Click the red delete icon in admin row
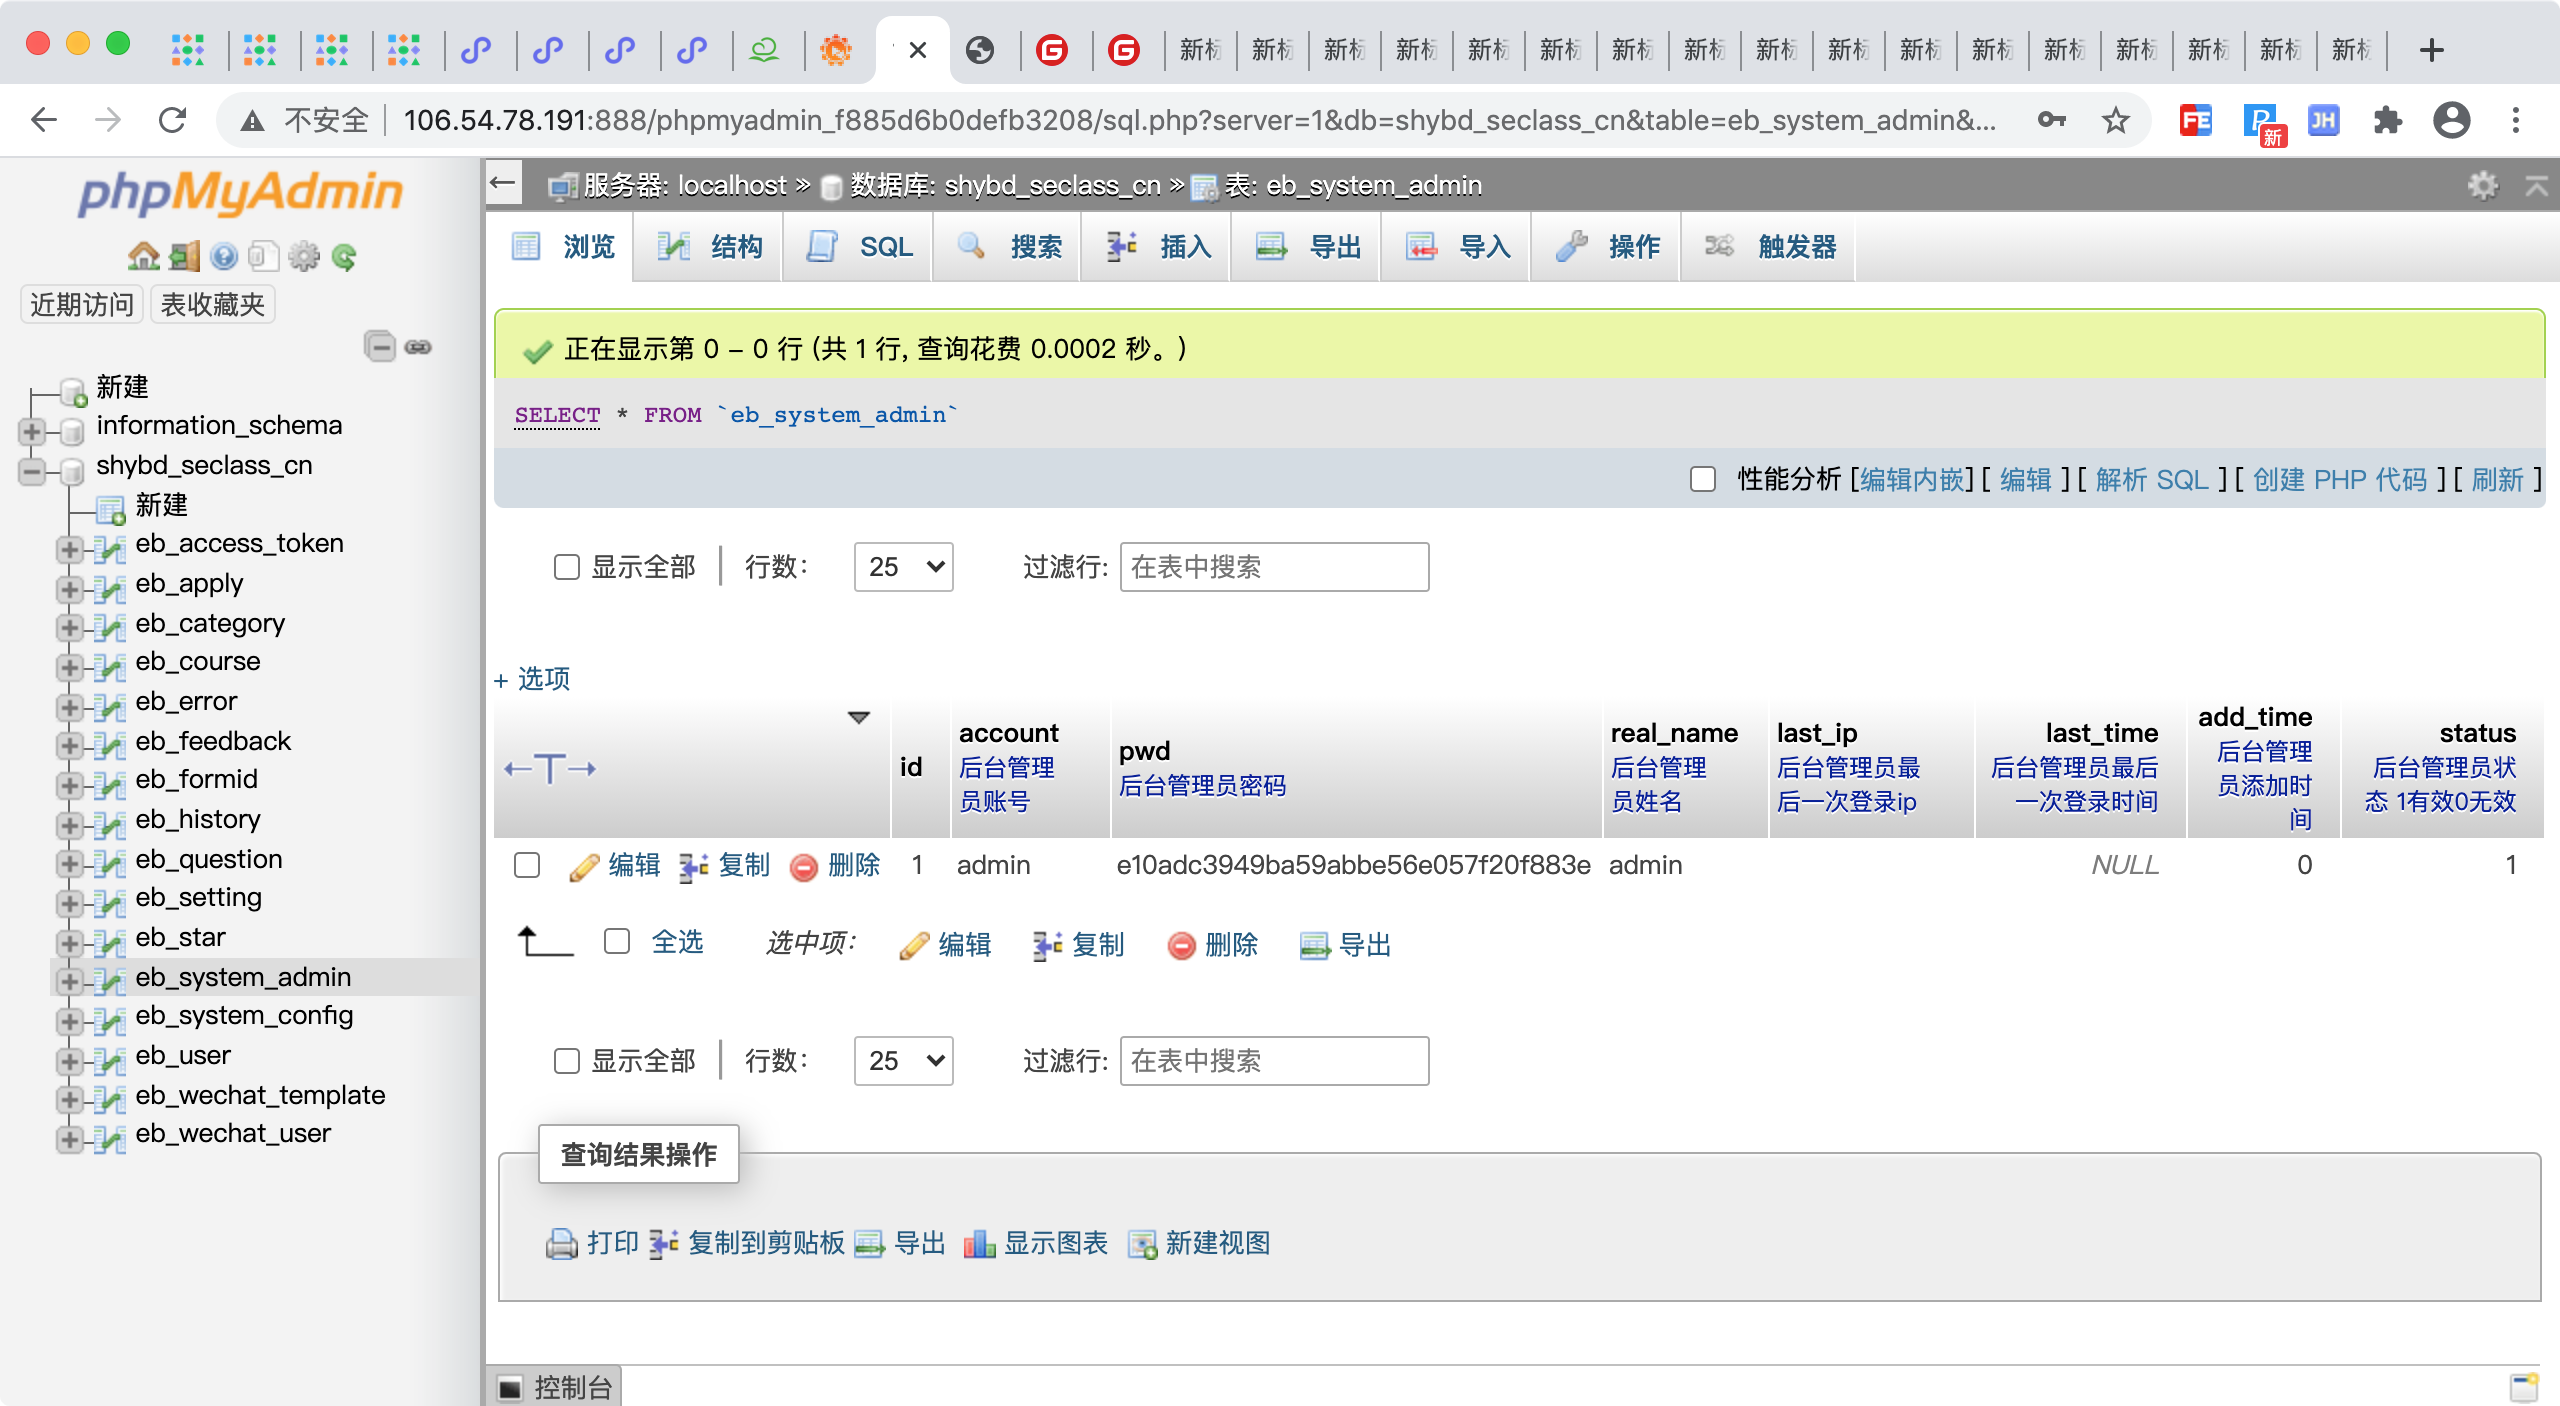The image size is (2560, 1406). [803, 866]
